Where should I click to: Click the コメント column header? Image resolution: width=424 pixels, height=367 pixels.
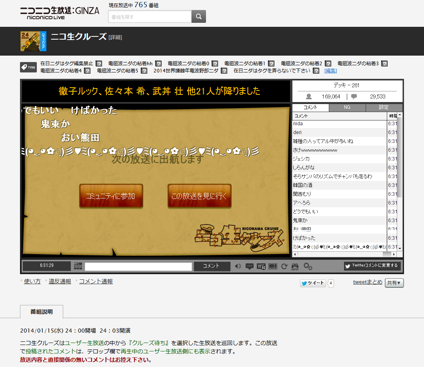339,116
